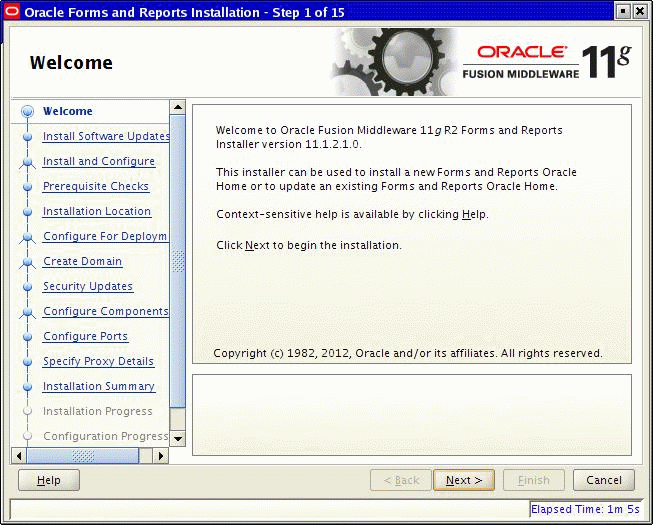653x525 pixels.
Task: Click the vertical scrollbar thumb of step list
Action: coord(178,261)
